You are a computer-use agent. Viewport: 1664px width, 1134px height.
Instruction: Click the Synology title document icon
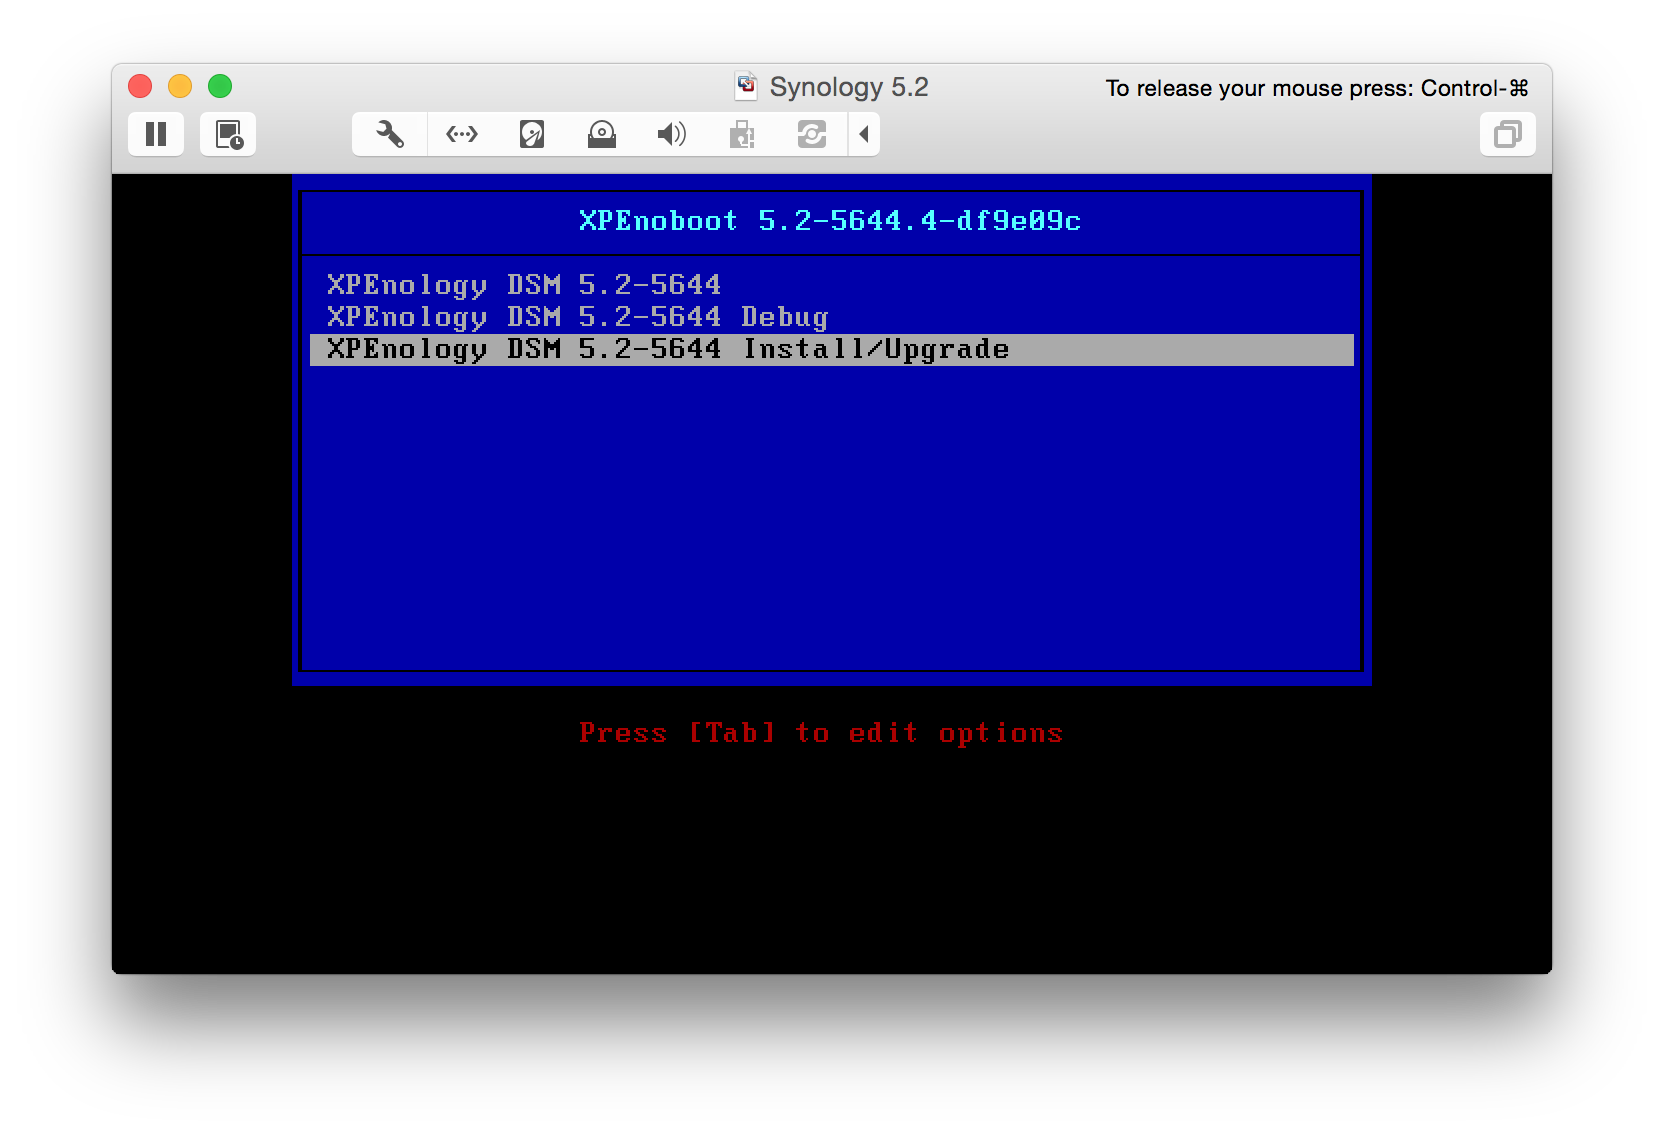pyautogui.click(x=746, y=86)
